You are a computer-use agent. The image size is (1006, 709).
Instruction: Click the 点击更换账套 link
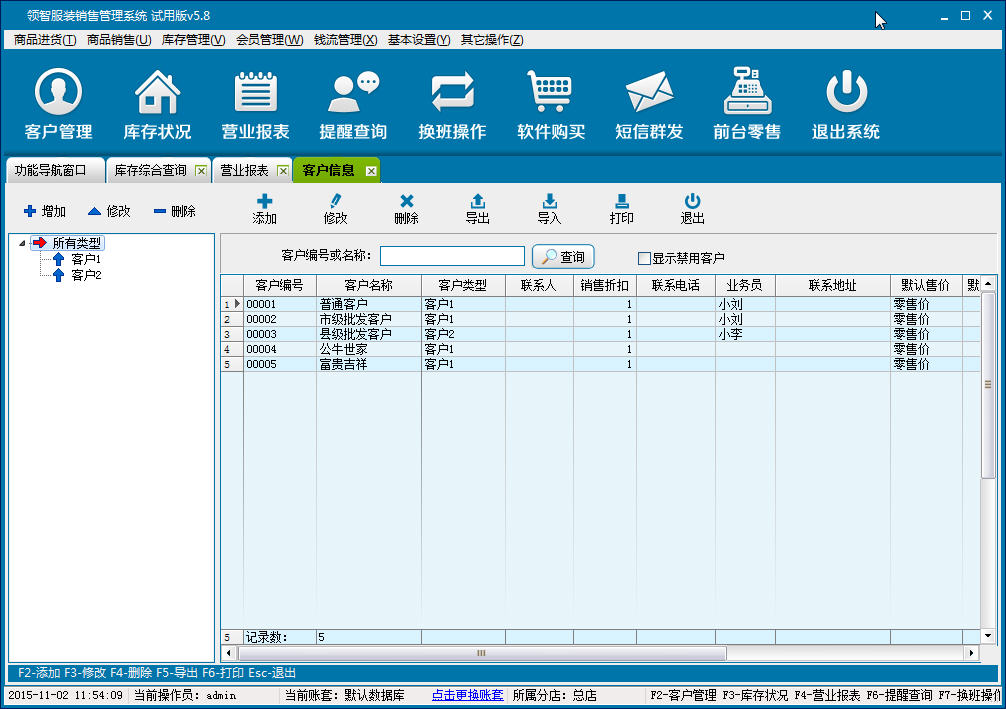(468, 695)
